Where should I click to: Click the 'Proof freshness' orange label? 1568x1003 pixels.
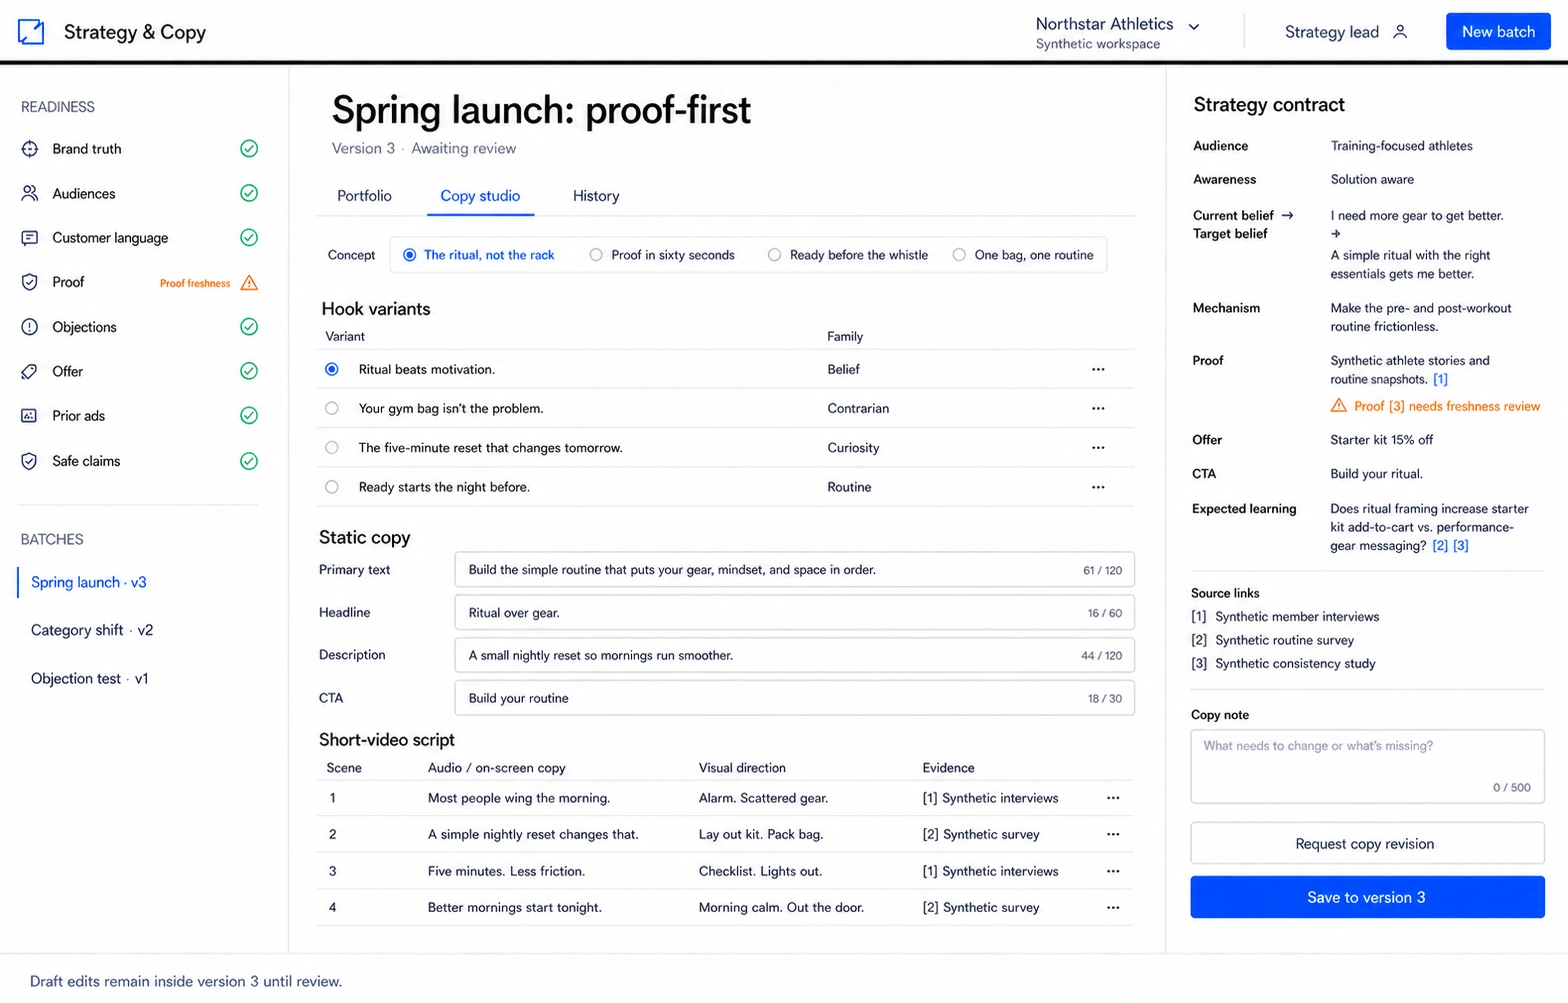point(195,283)
